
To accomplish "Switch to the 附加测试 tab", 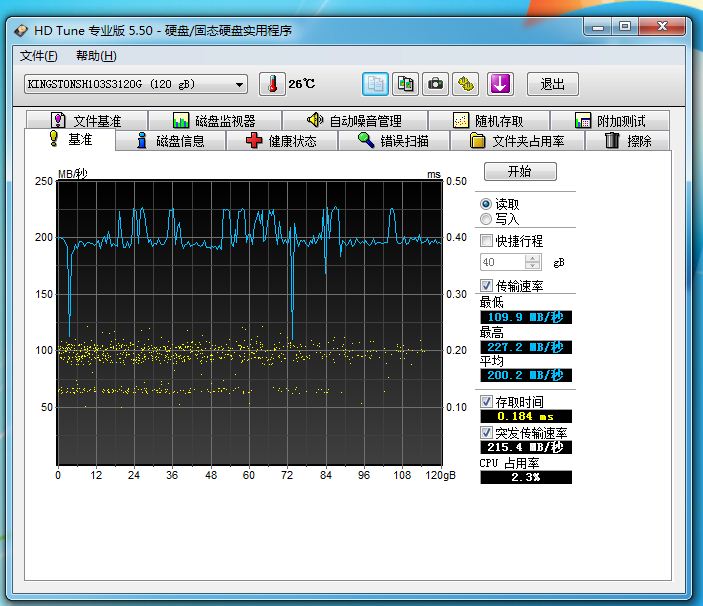I will [610, 121].
